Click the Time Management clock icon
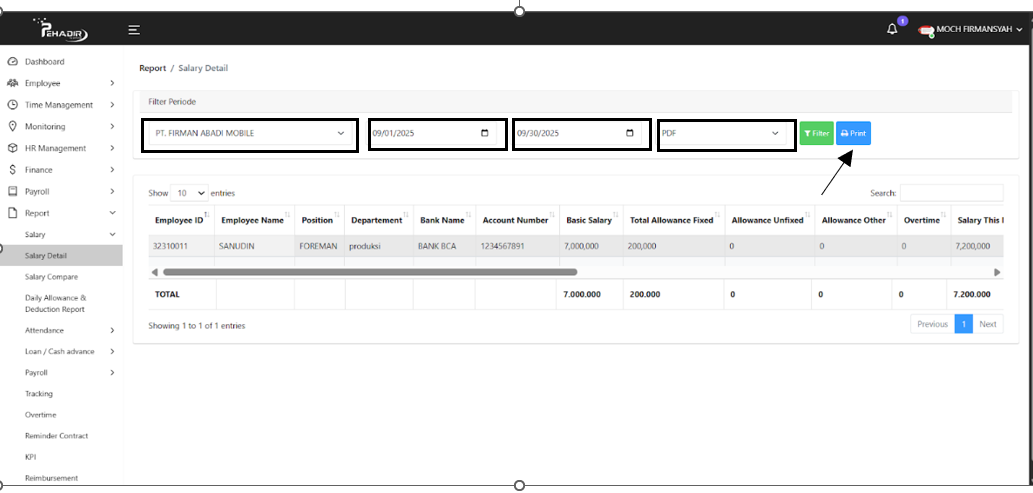The image size is (1033, 493). [12, 105]
